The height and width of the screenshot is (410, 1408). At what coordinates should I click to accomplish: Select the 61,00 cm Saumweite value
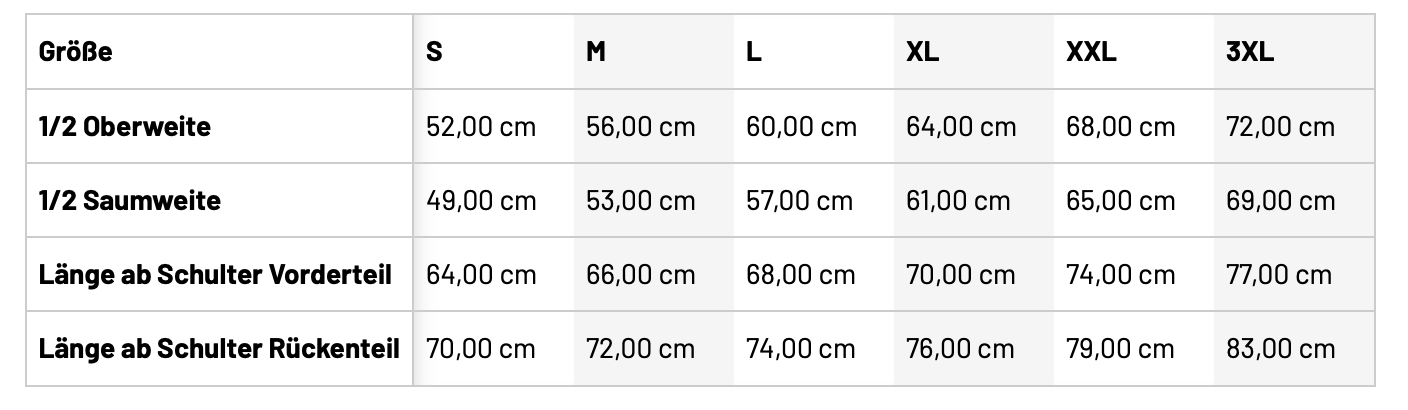(x=958, y=201)
